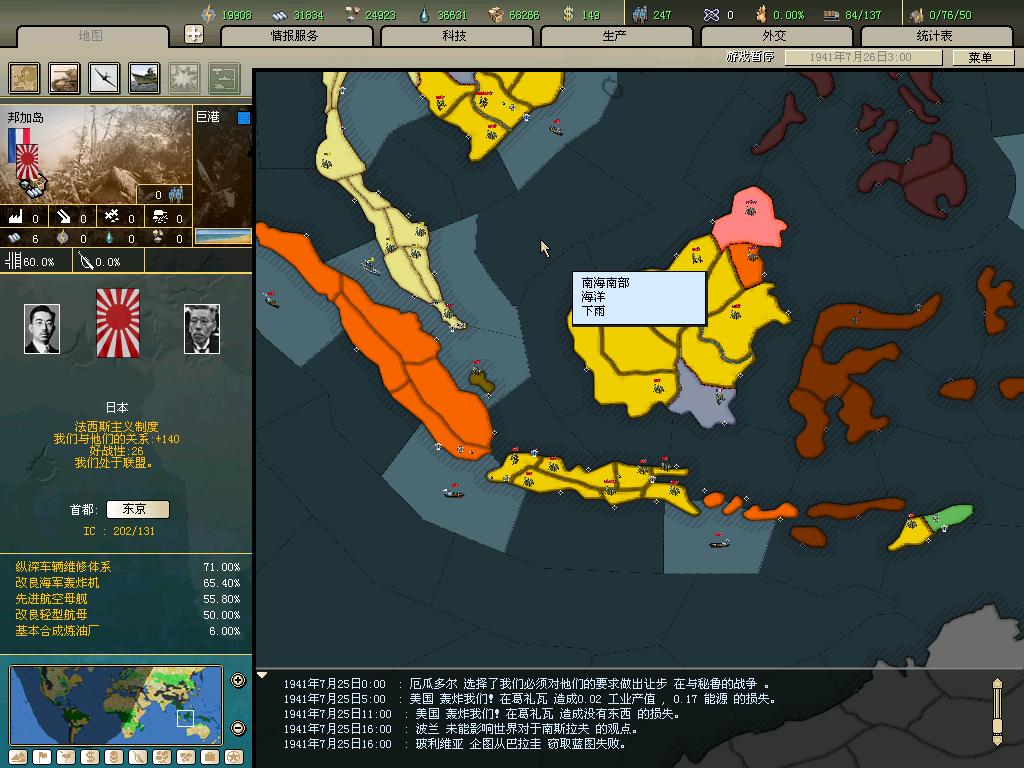Viewport: 1024px width, 768px height.
Task: Click the energy lightning icon in top bar
Action: 208,14
